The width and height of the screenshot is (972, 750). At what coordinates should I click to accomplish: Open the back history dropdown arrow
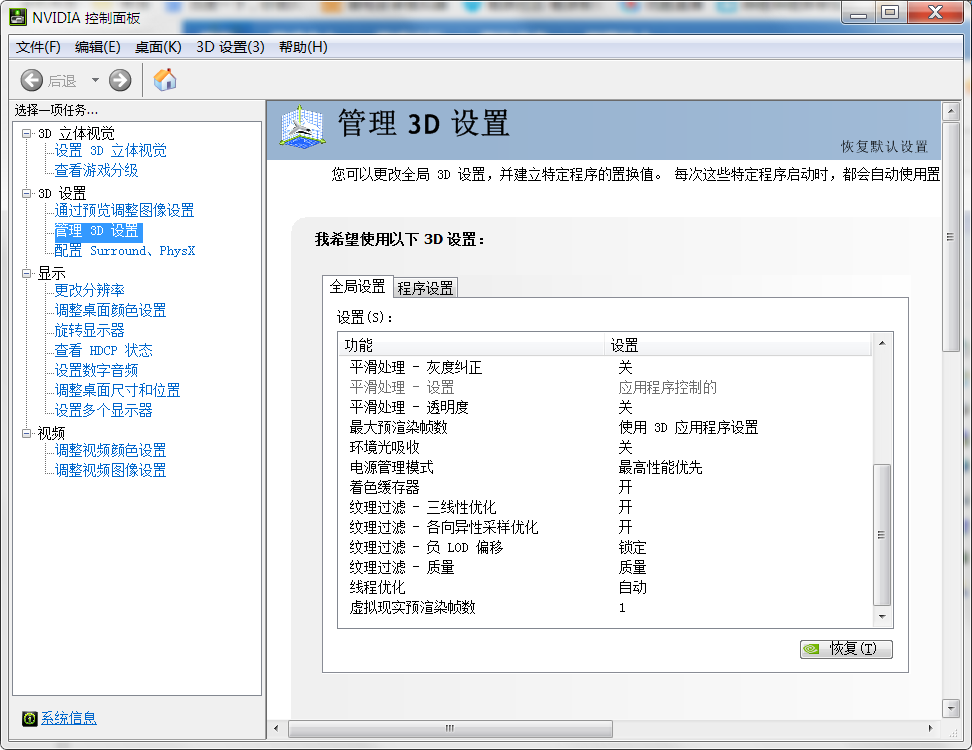(95, 80)
